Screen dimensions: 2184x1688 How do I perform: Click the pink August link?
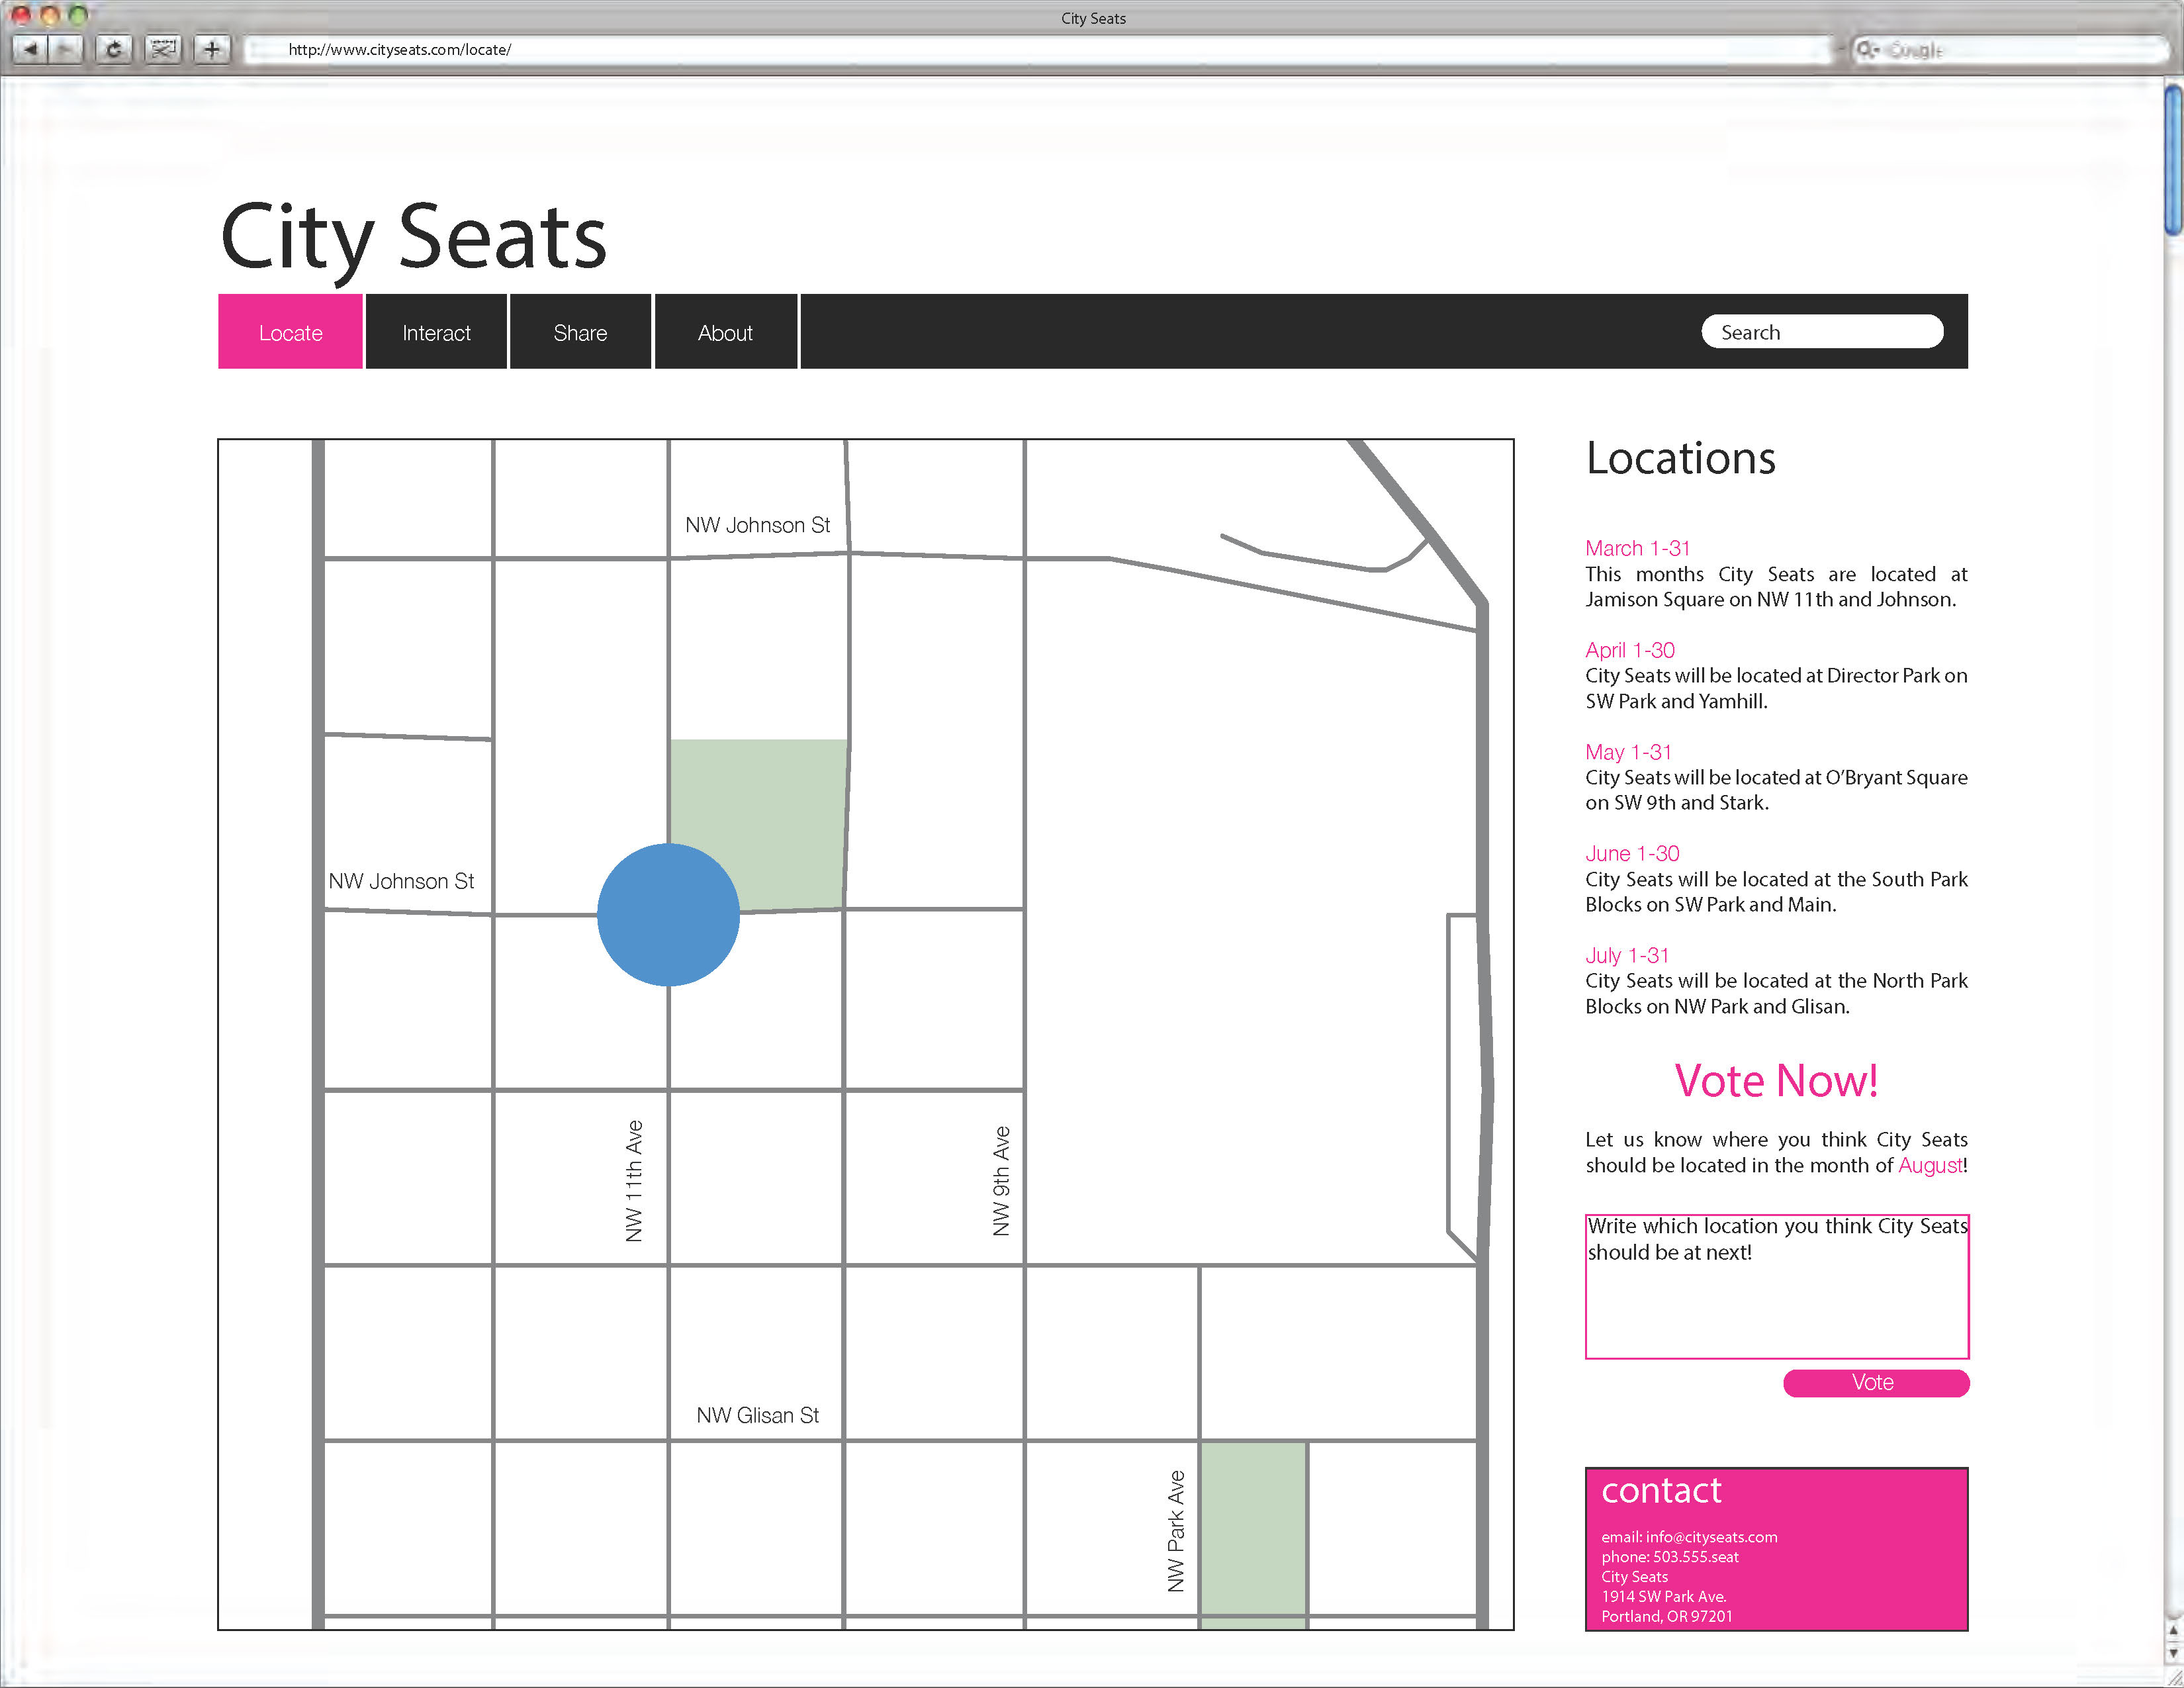[1929, 1165]
